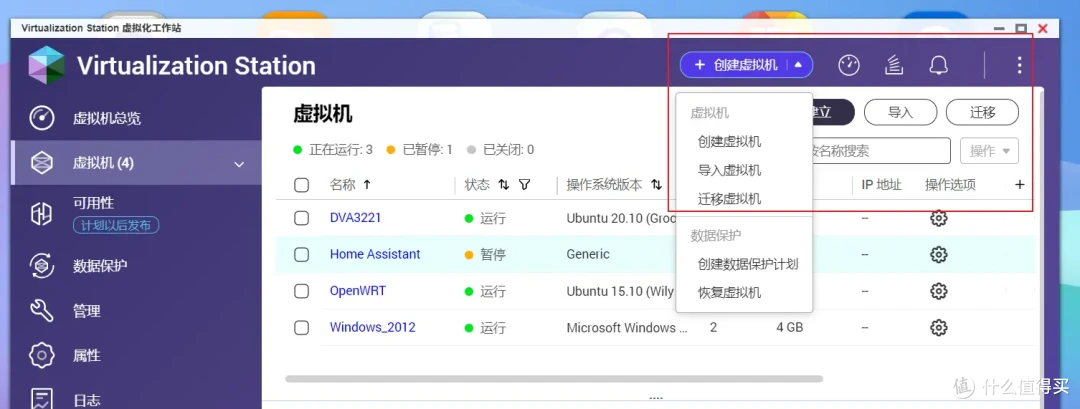
Task: Click Microsoft Windows OS cell
Action: coord(627,328)
